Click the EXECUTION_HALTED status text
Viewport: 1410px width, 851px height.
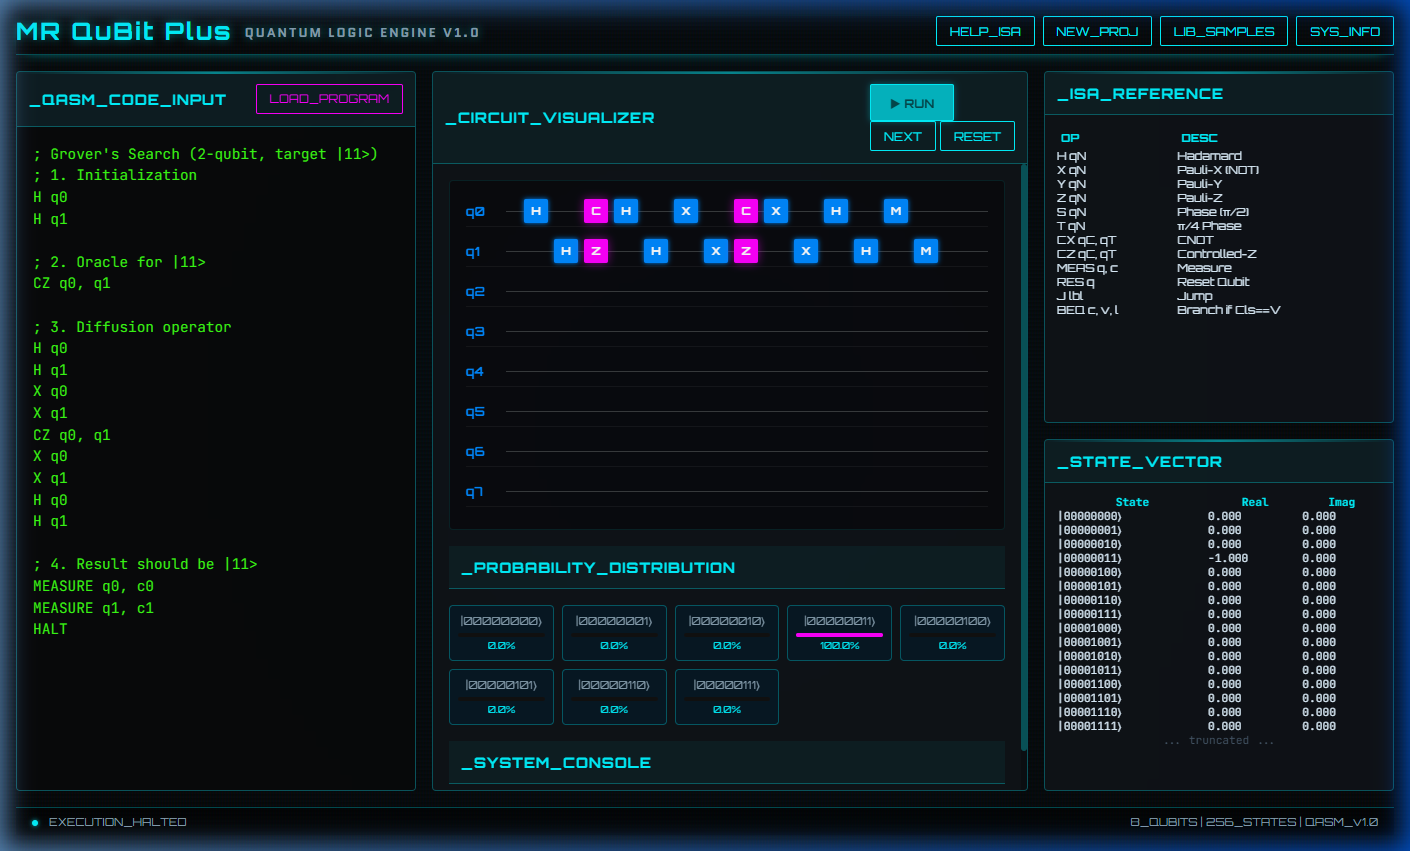click(x=118, y=822)
